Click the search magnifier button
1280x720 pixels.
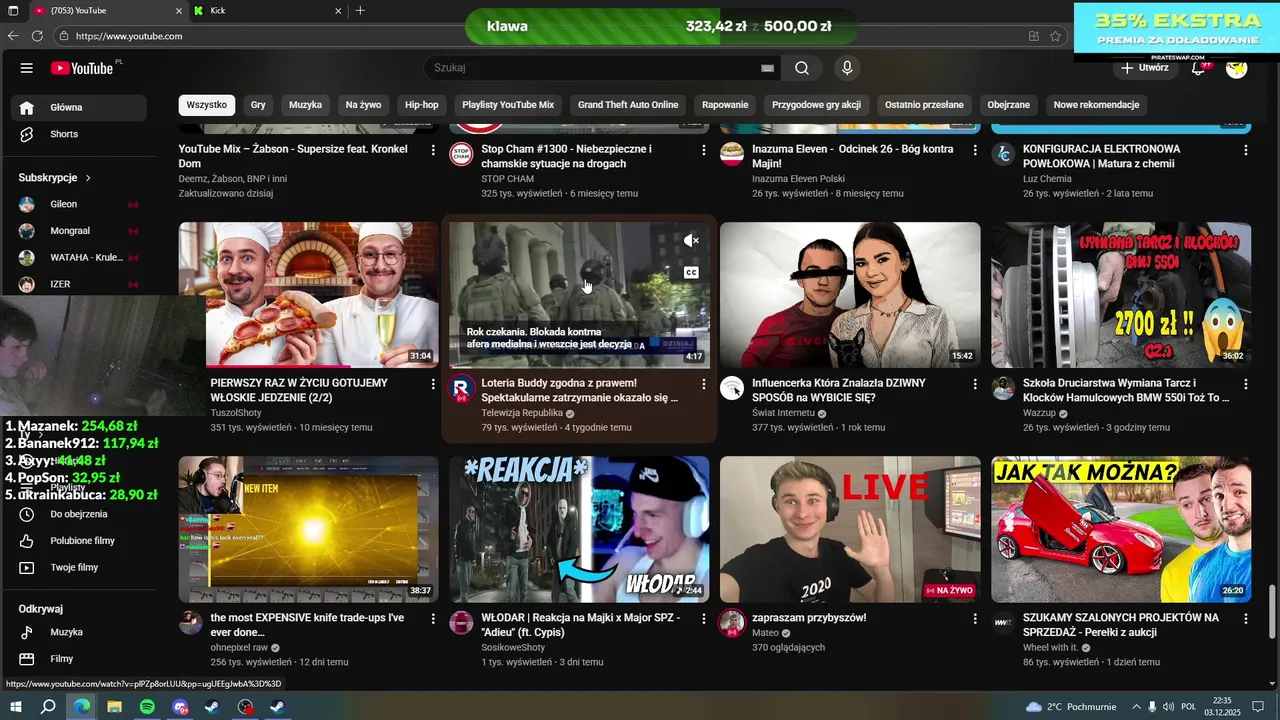pos(802,68)
